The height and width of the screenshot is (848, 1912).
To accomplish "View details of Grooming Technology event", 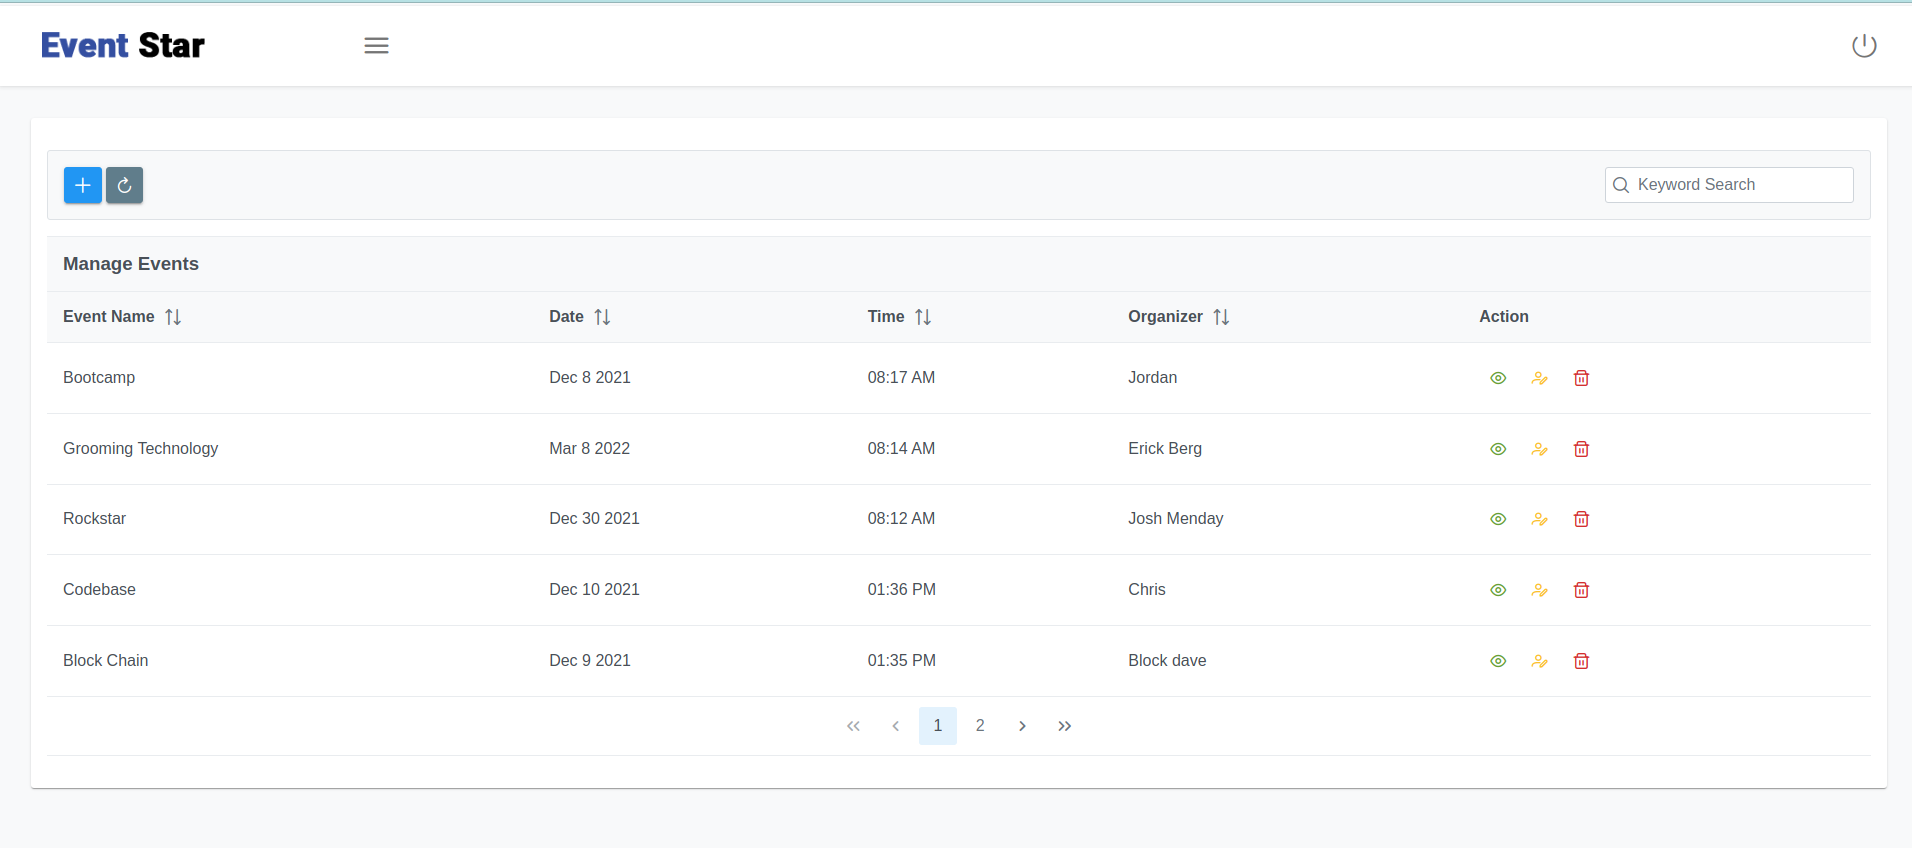I will 1498,449.
